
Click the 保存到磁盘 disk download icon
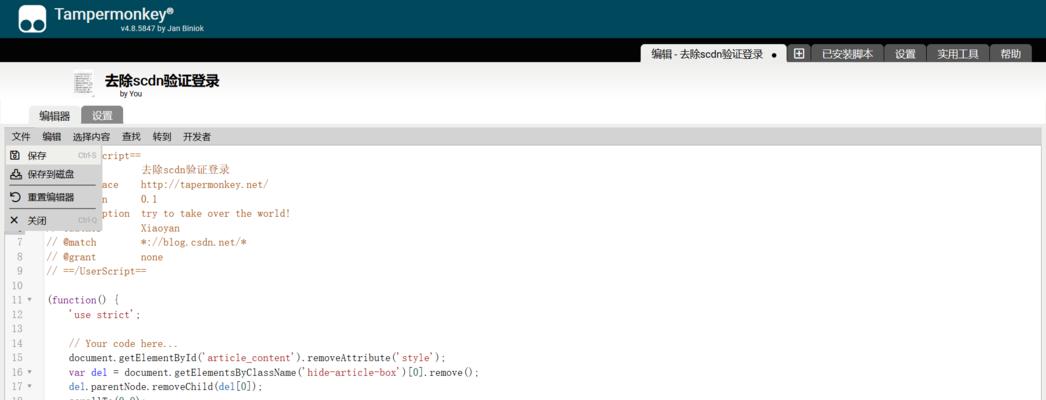[x=15, y=174]
